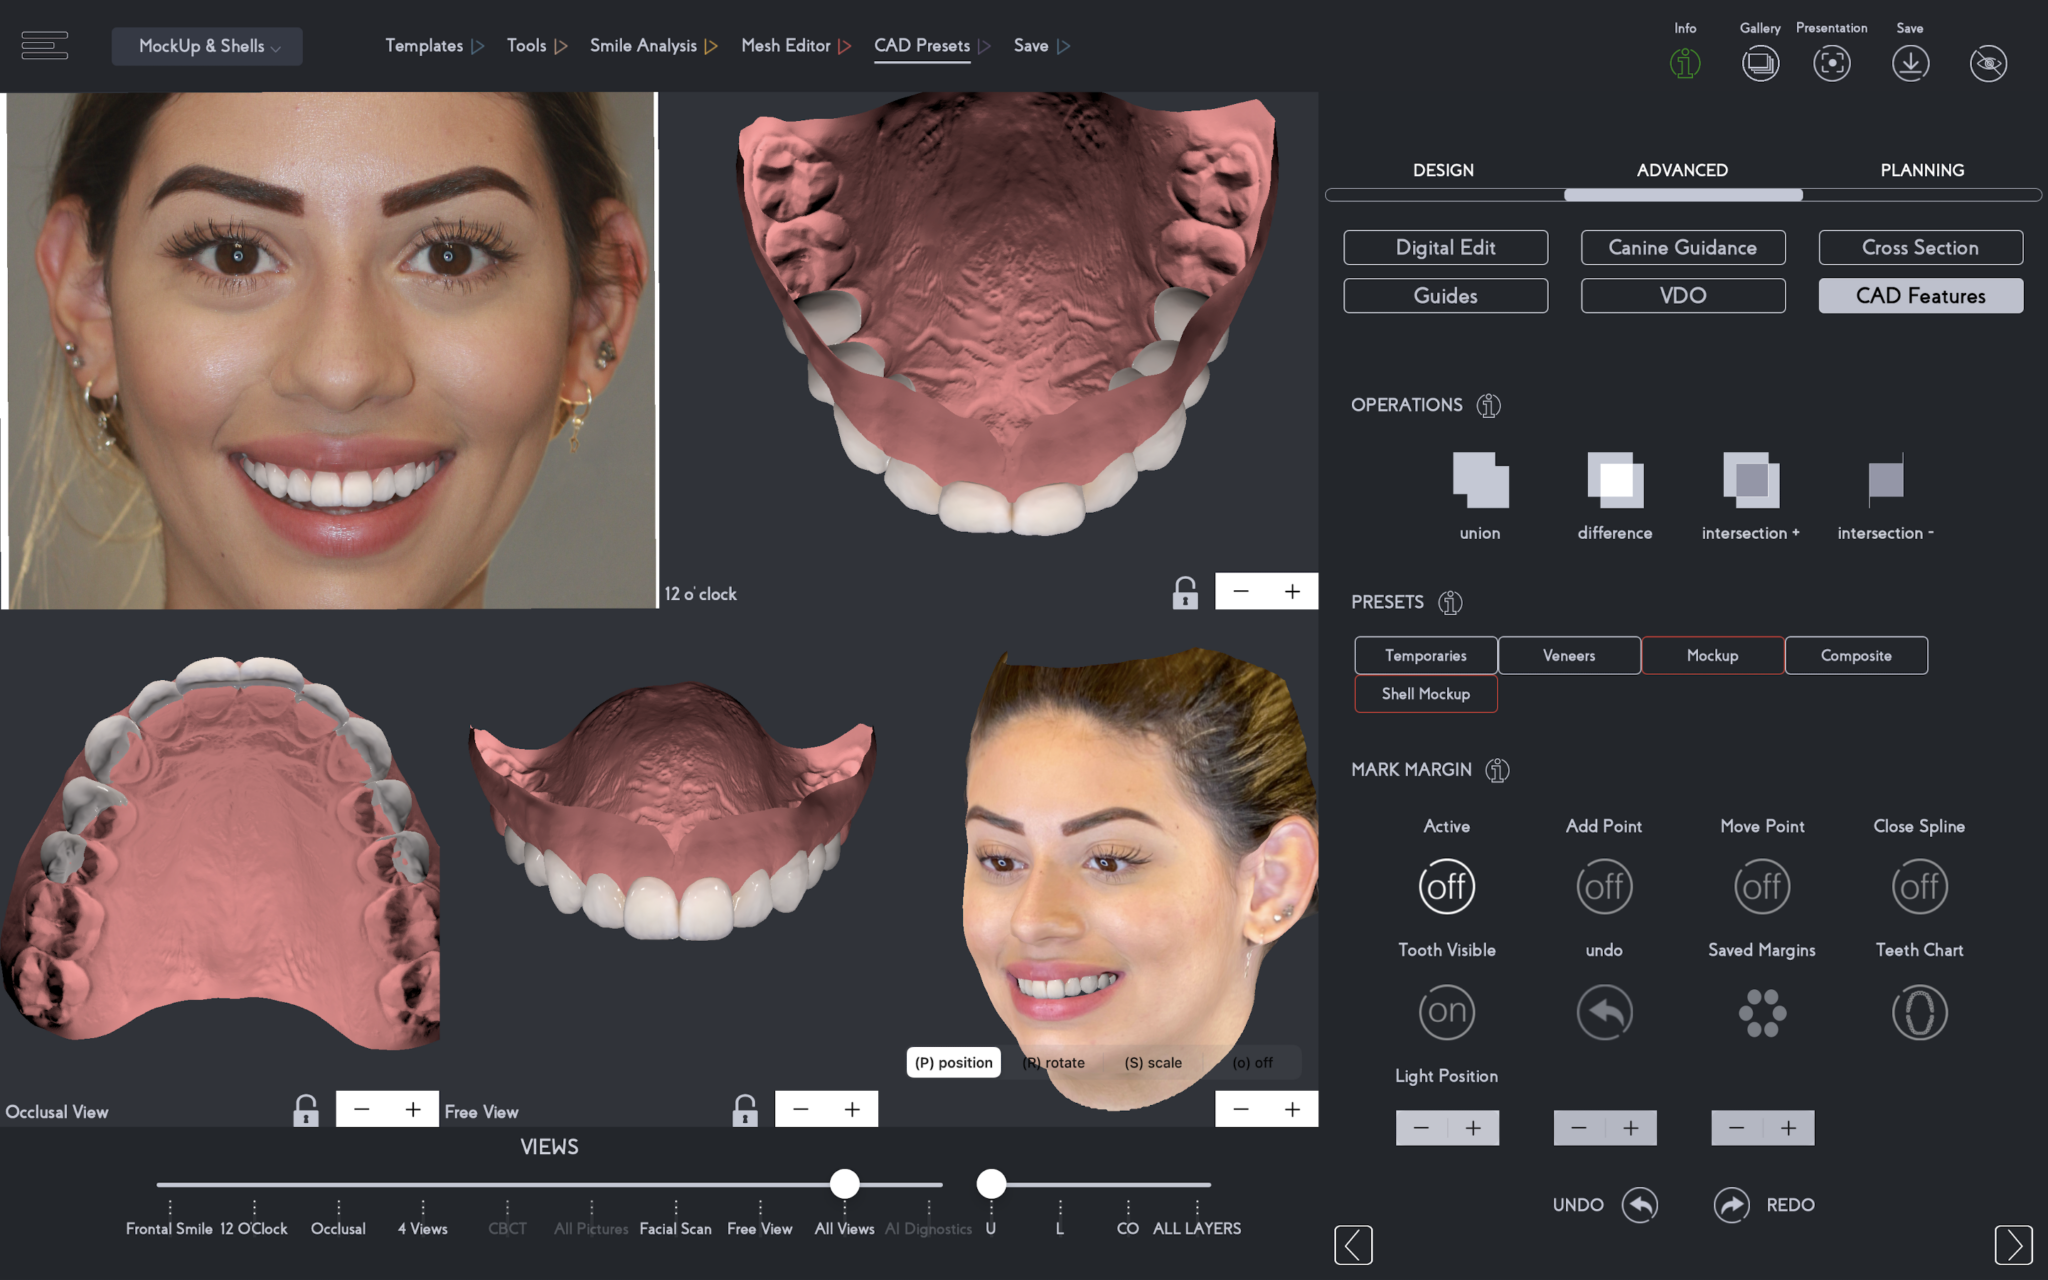Expand the MockUp & Shells dropdown
The height and width of the screenshot is (1280, 2048).
(x=207, y=46)
